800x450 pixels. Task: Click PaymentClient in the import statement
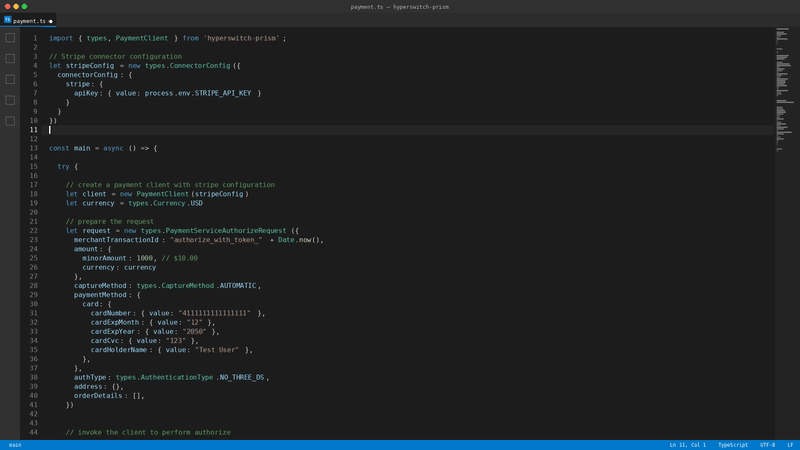(x=141, y=38)
